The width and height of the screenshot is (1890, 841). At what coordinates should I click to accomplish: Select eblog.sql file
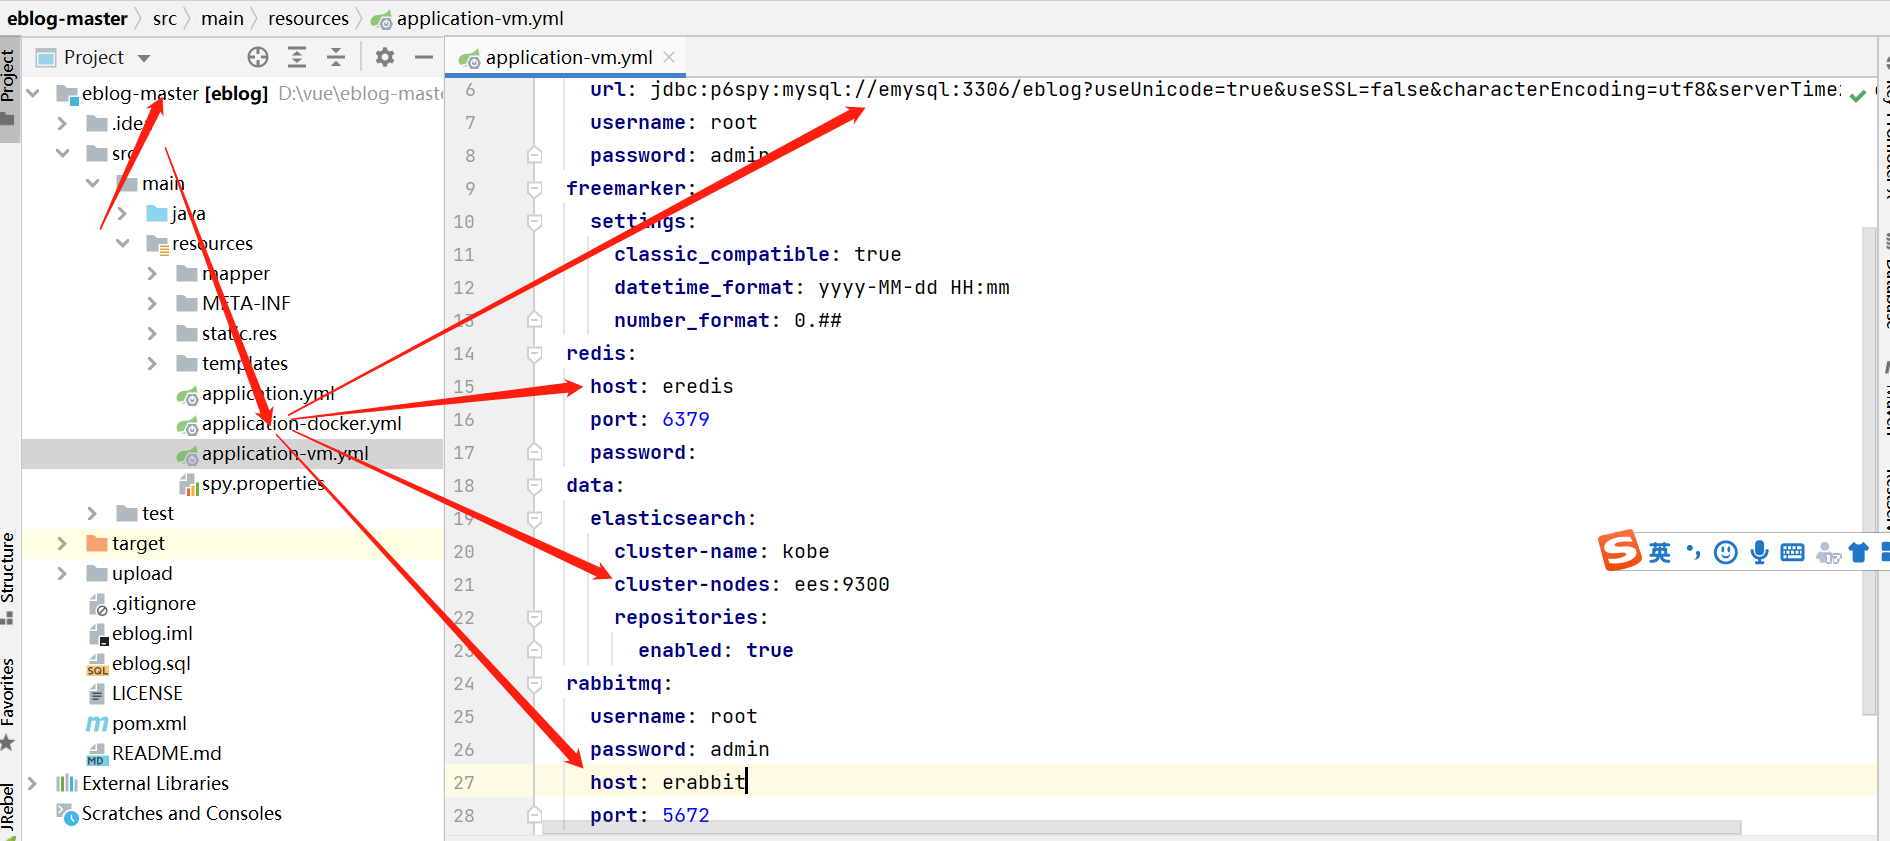pyautogui.click(x=151, y=663)
